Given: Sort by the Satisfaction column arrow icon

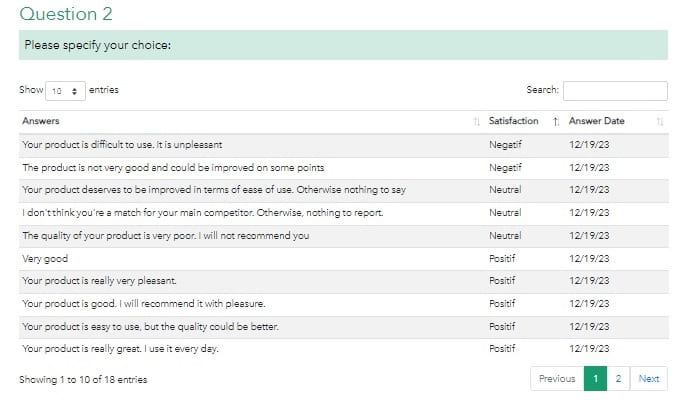Looking at the screenshot, I should [x=556, y=121].
